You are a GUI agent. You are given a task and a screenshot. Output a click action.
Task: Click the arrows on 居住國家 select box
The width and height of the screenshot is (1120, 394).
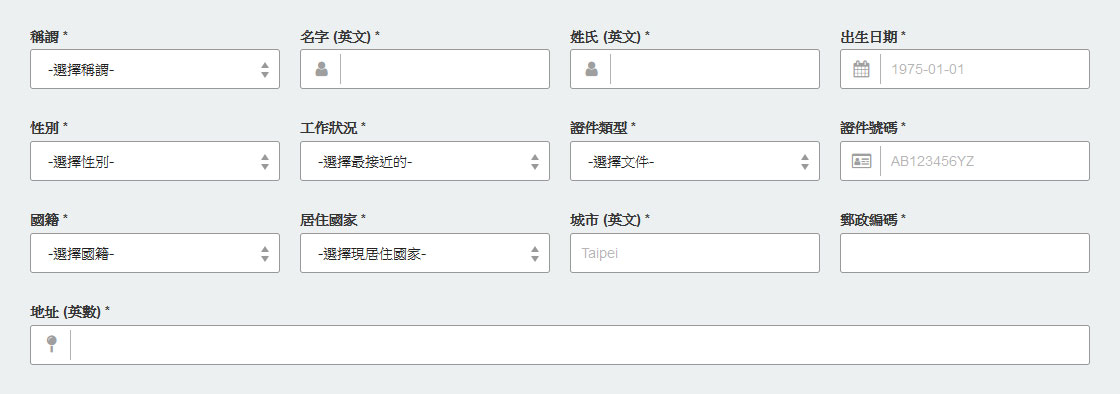coord(535,253)
